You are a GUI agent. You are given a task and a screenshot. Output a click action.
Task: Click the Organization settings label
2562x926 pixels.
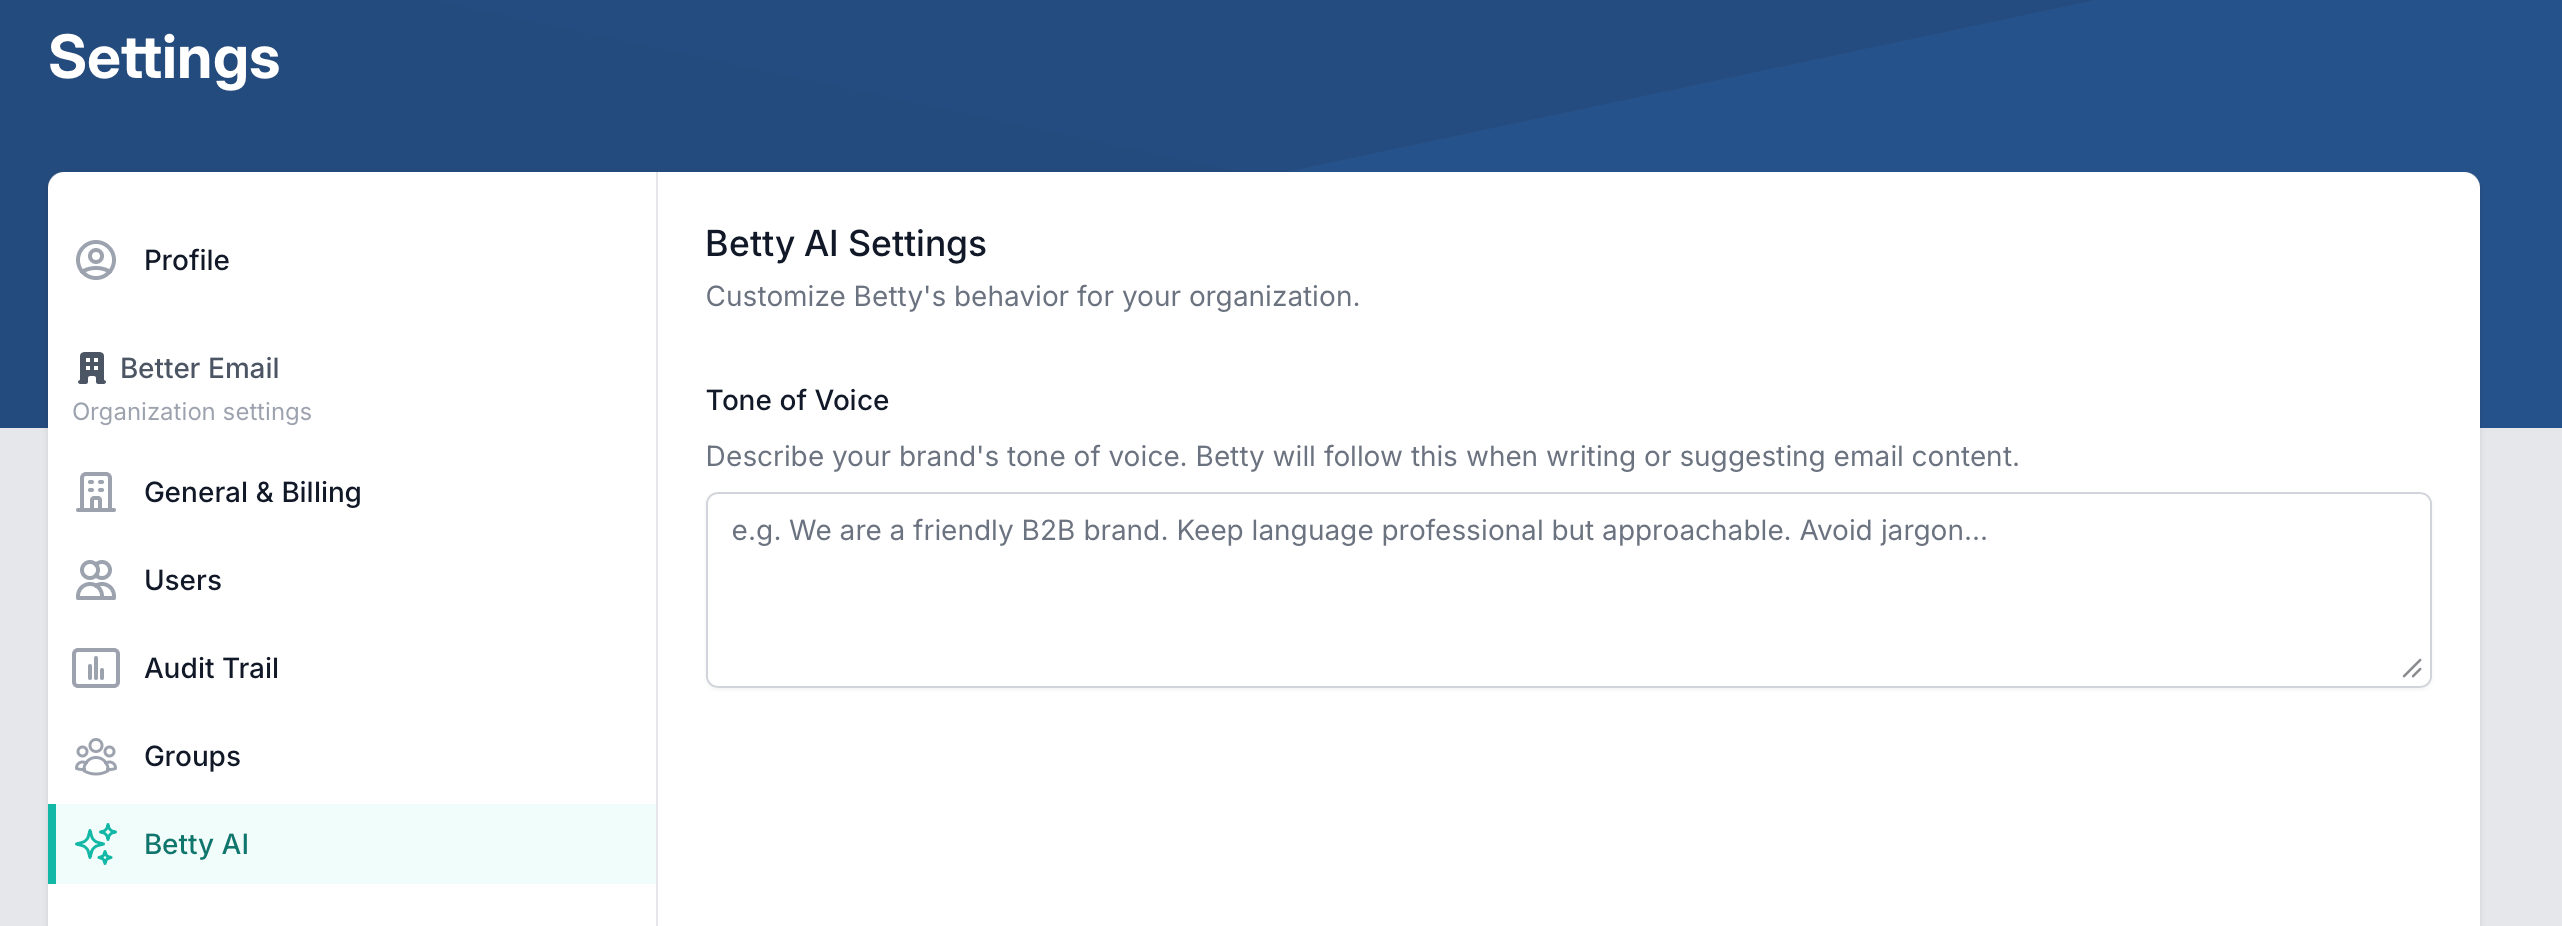click(192, 411)
